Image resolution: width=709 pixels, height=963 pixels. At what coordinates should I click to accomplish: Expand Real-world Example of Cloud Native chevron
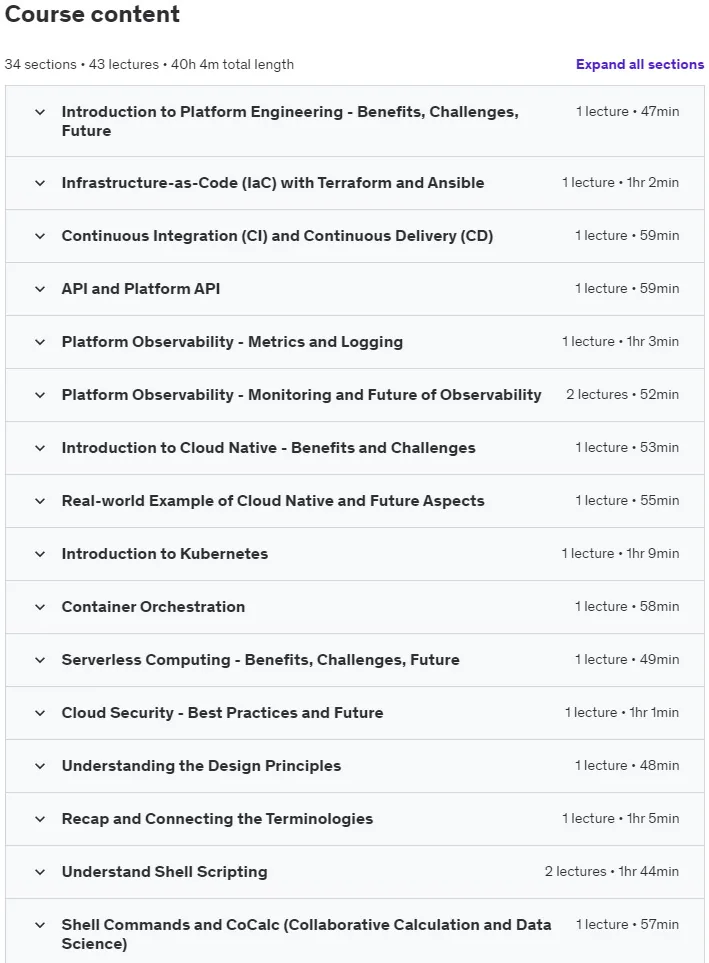click(40, 501)
